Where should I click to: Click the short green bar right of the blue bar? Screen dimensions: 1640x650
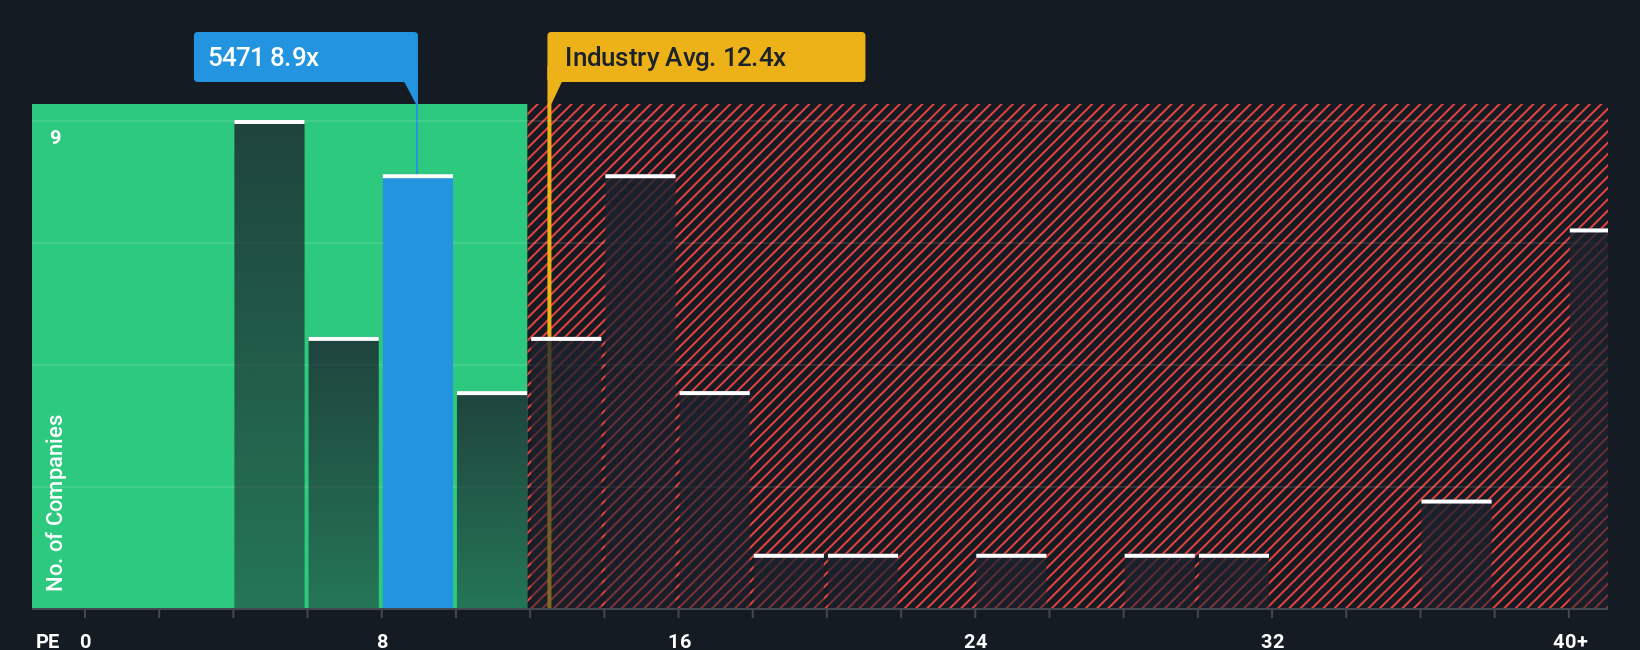(x=492, y=500)
